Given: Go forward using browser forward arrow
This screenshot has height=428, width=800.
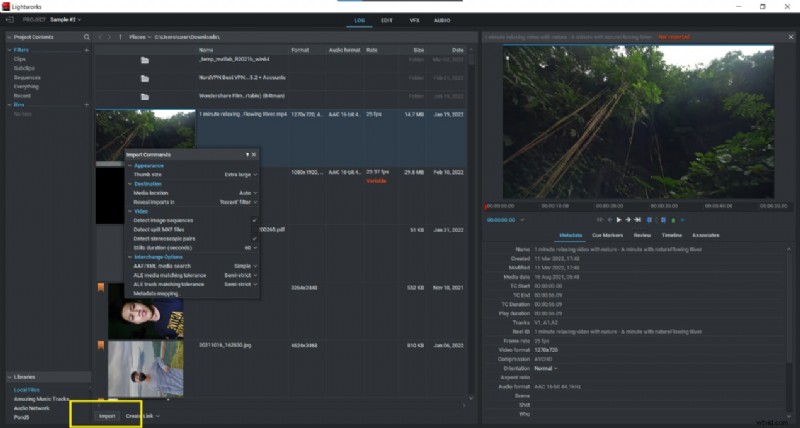Looking at the screenshot, I should click(x=109, y=37).
